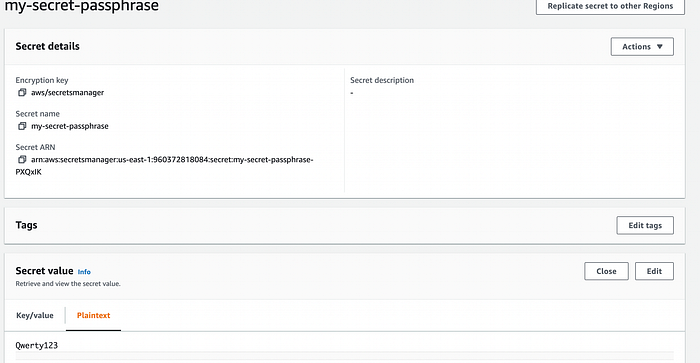
Task: Edit the secret value
Action: click(654, 271)
